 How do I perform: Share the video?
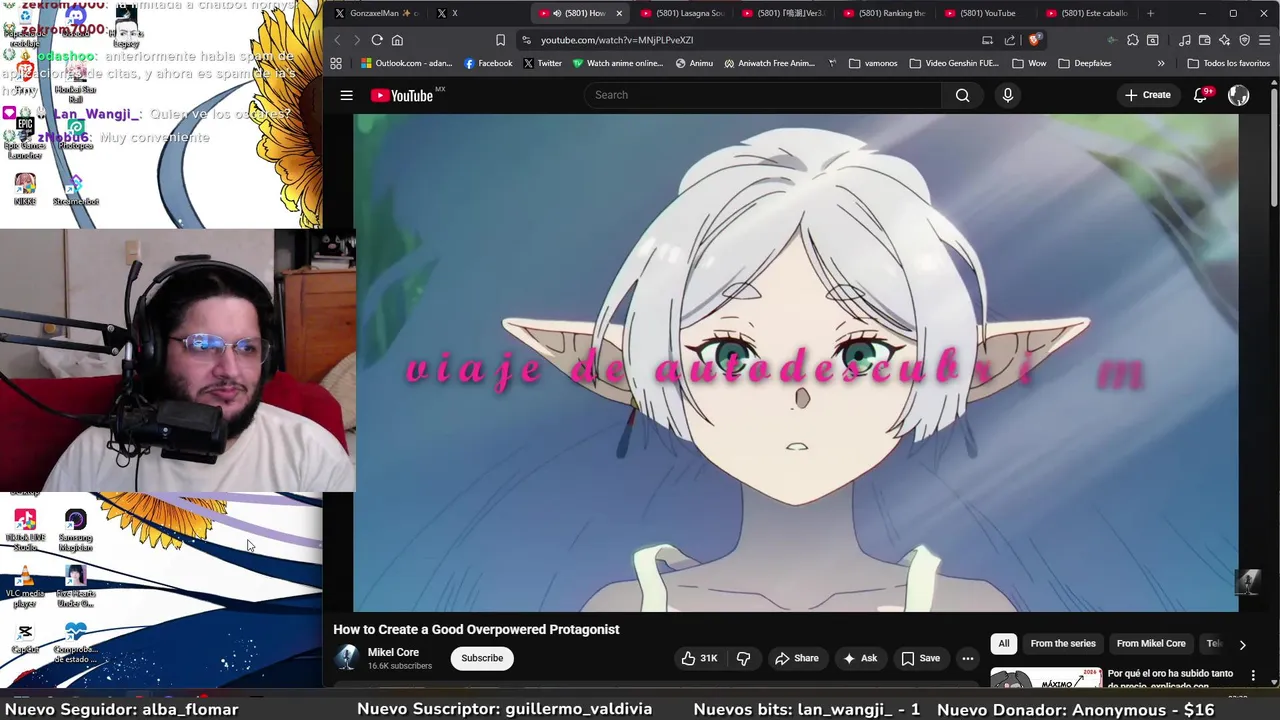(797, 658)
